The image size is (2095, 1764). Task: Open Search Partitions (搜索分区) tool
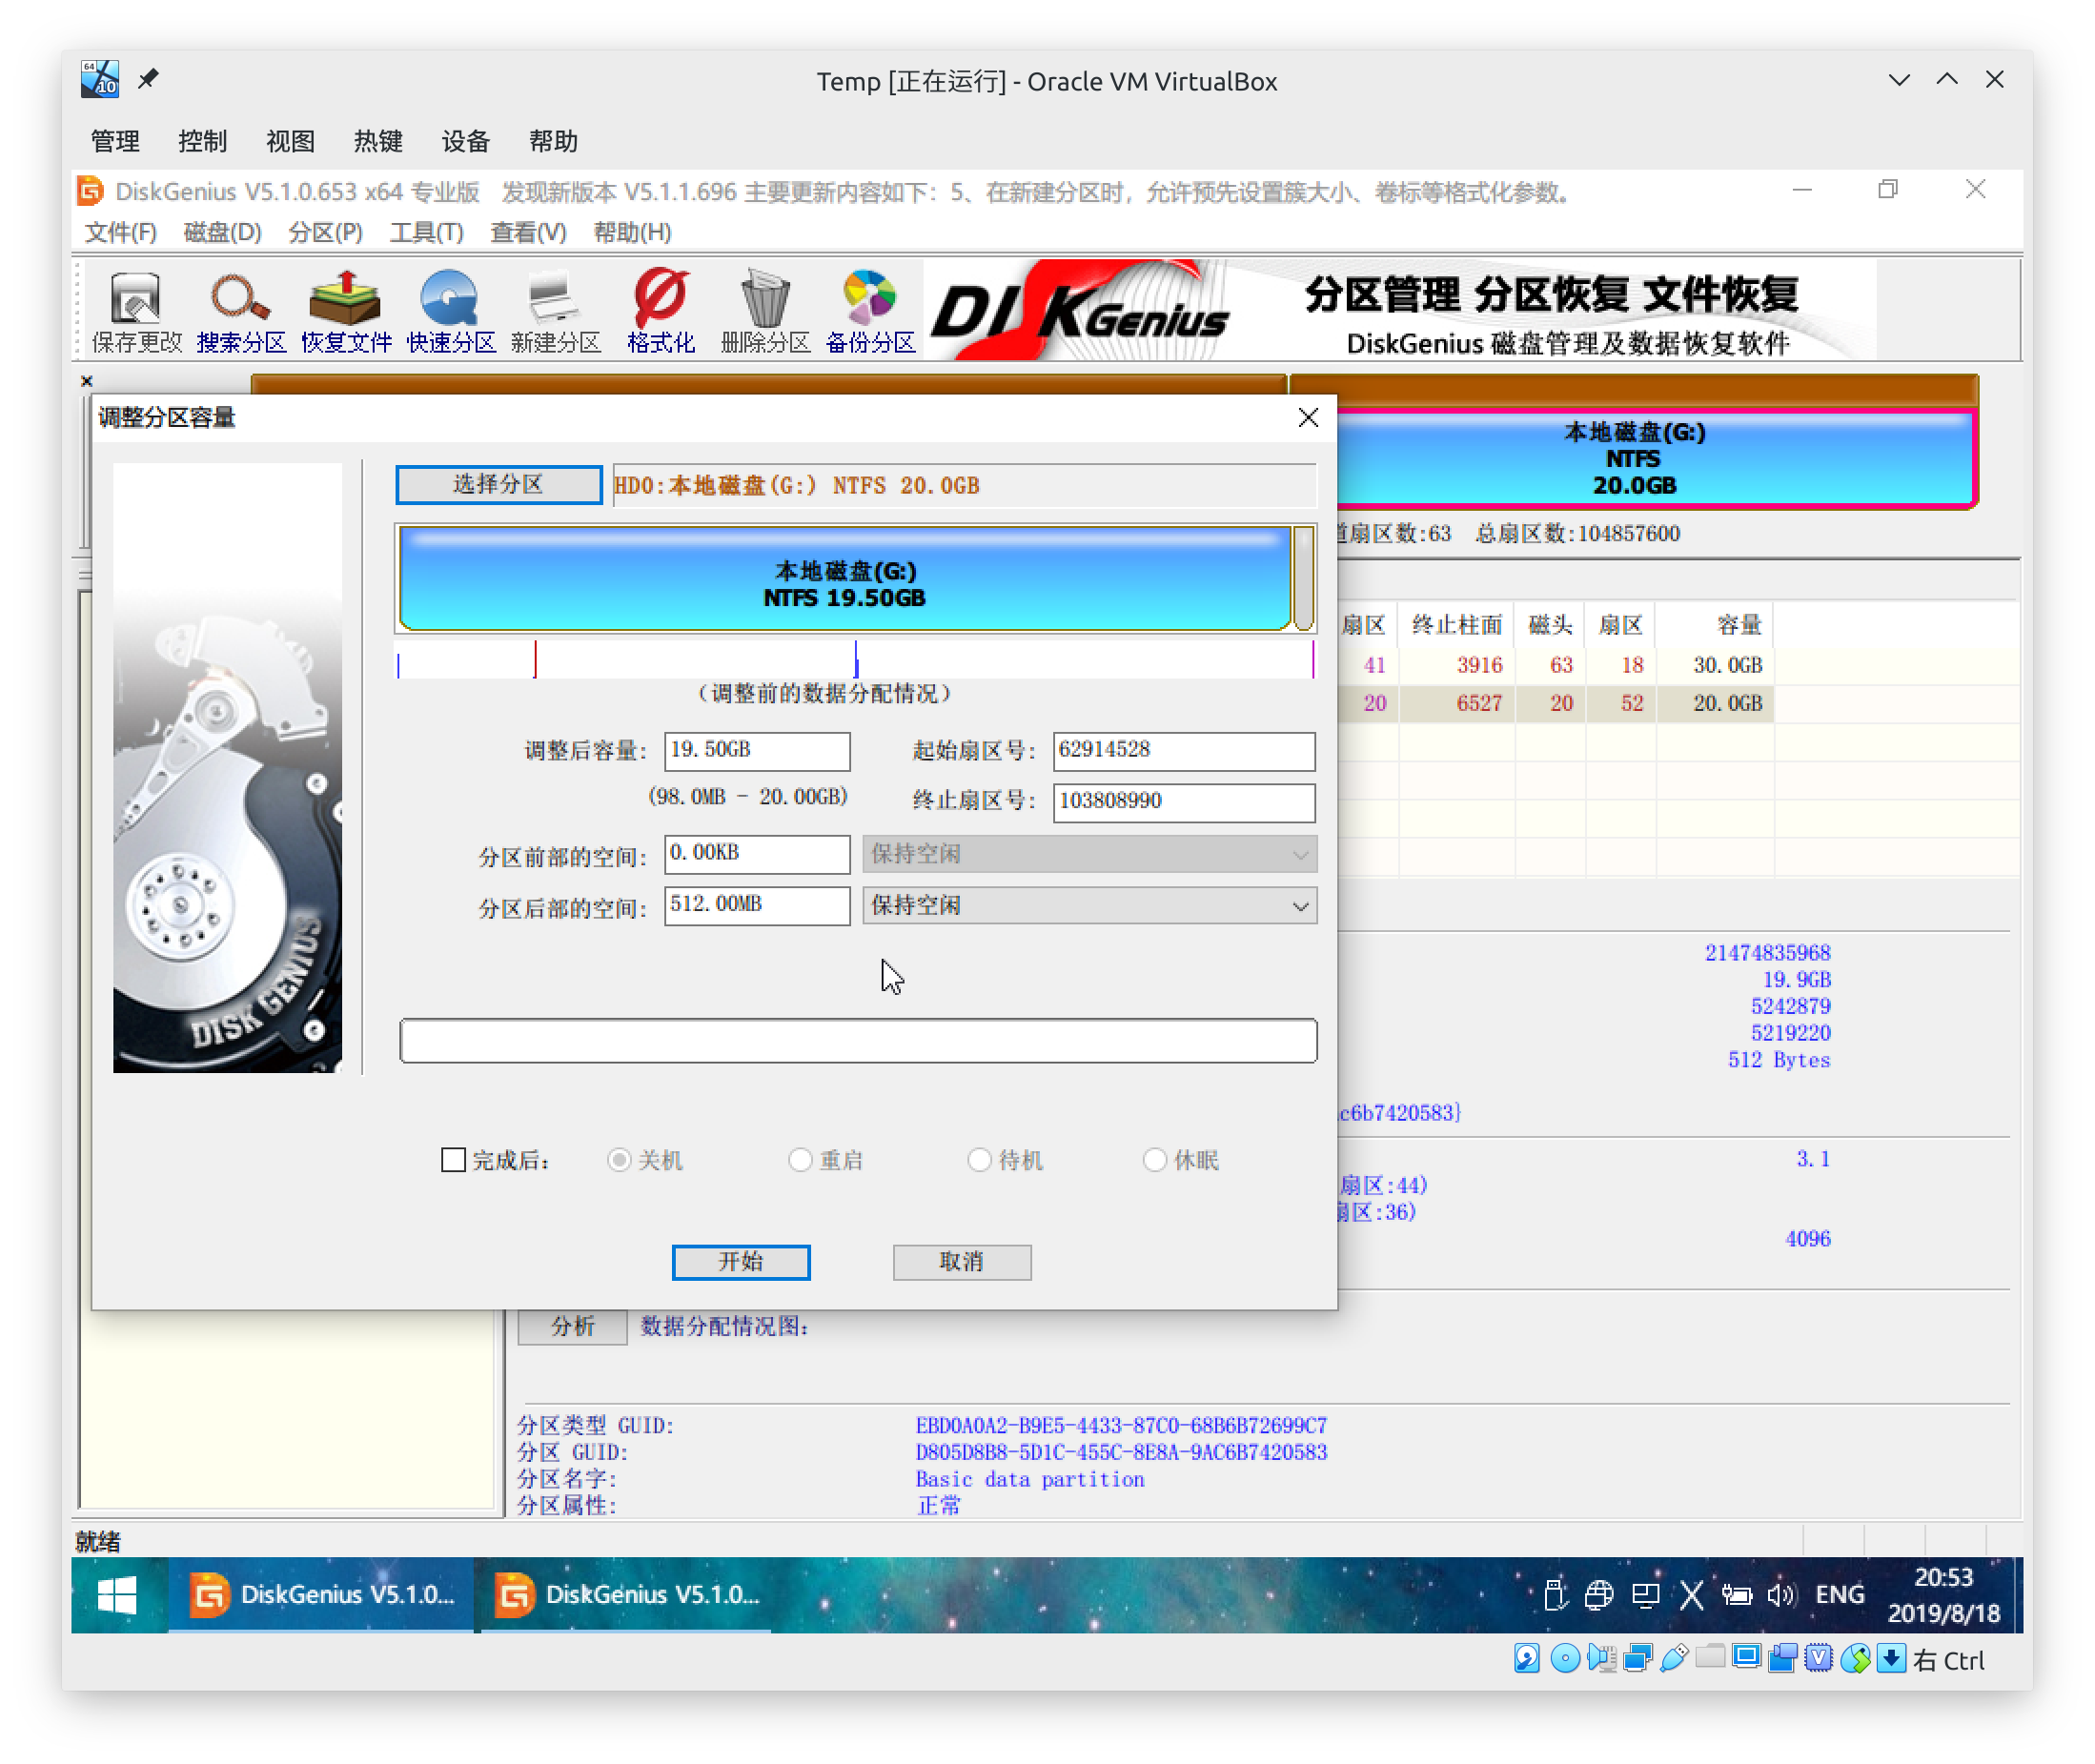(241, 312)
